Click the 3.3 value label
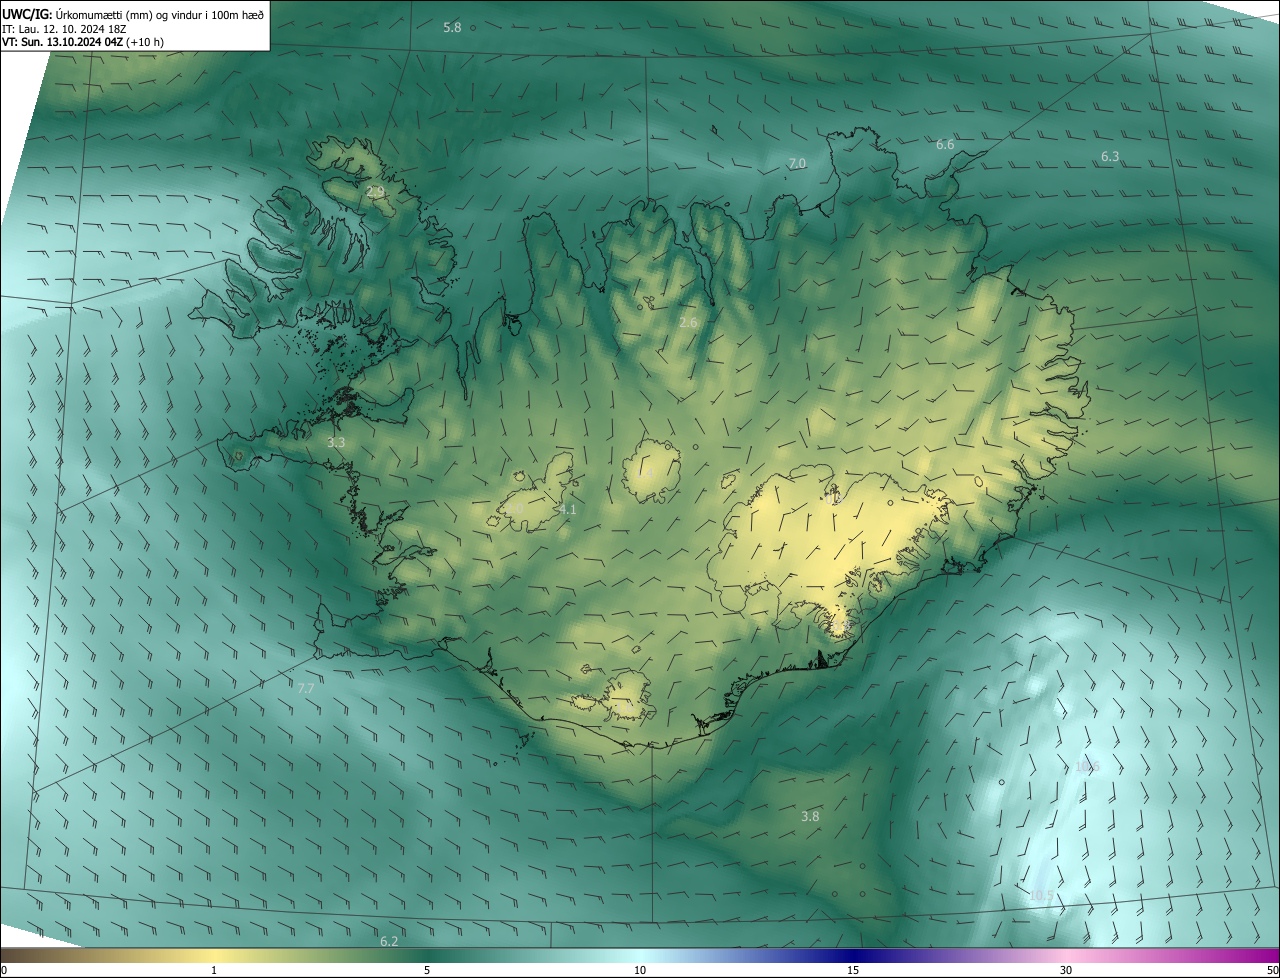The width and height of the screenshot is (1280, 978). pyautogui.click(x=336, y=442)
